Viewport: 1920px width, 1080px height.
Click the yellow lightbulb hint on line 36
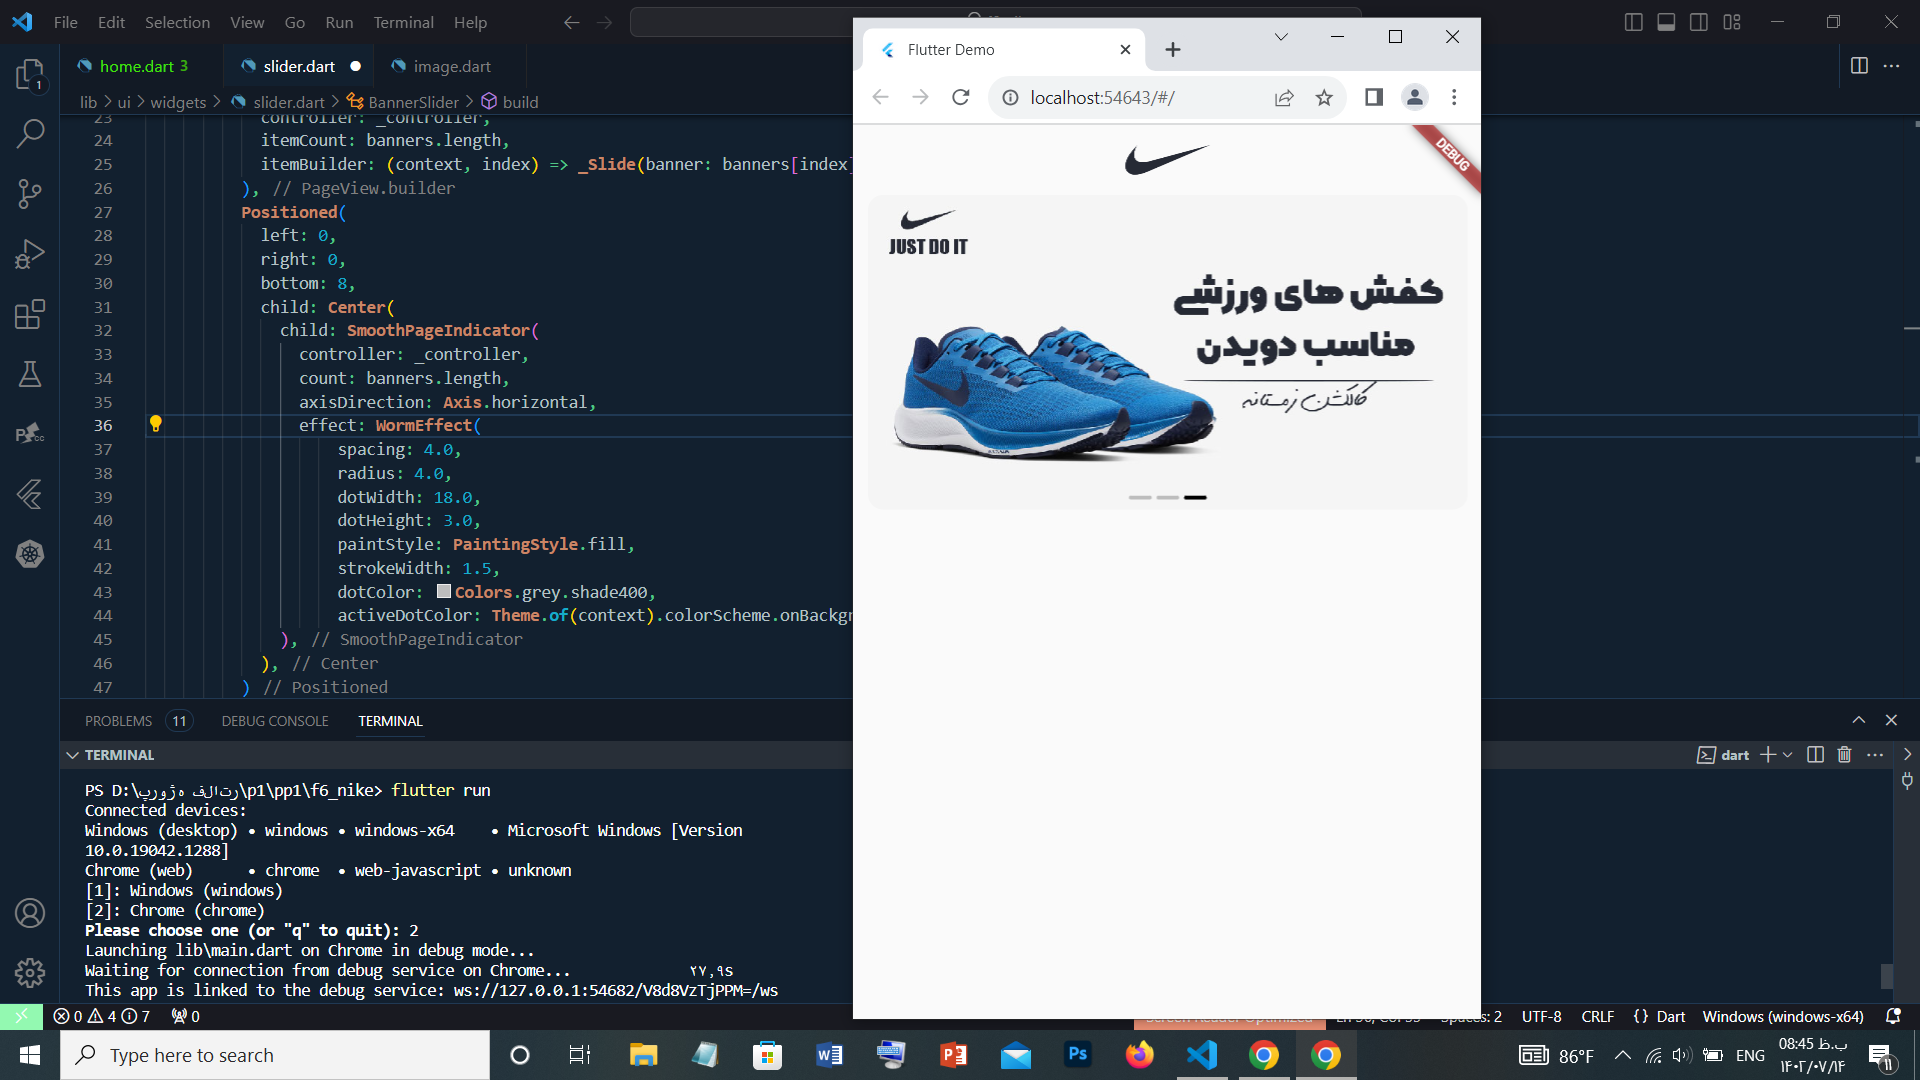tap(156, 423)
